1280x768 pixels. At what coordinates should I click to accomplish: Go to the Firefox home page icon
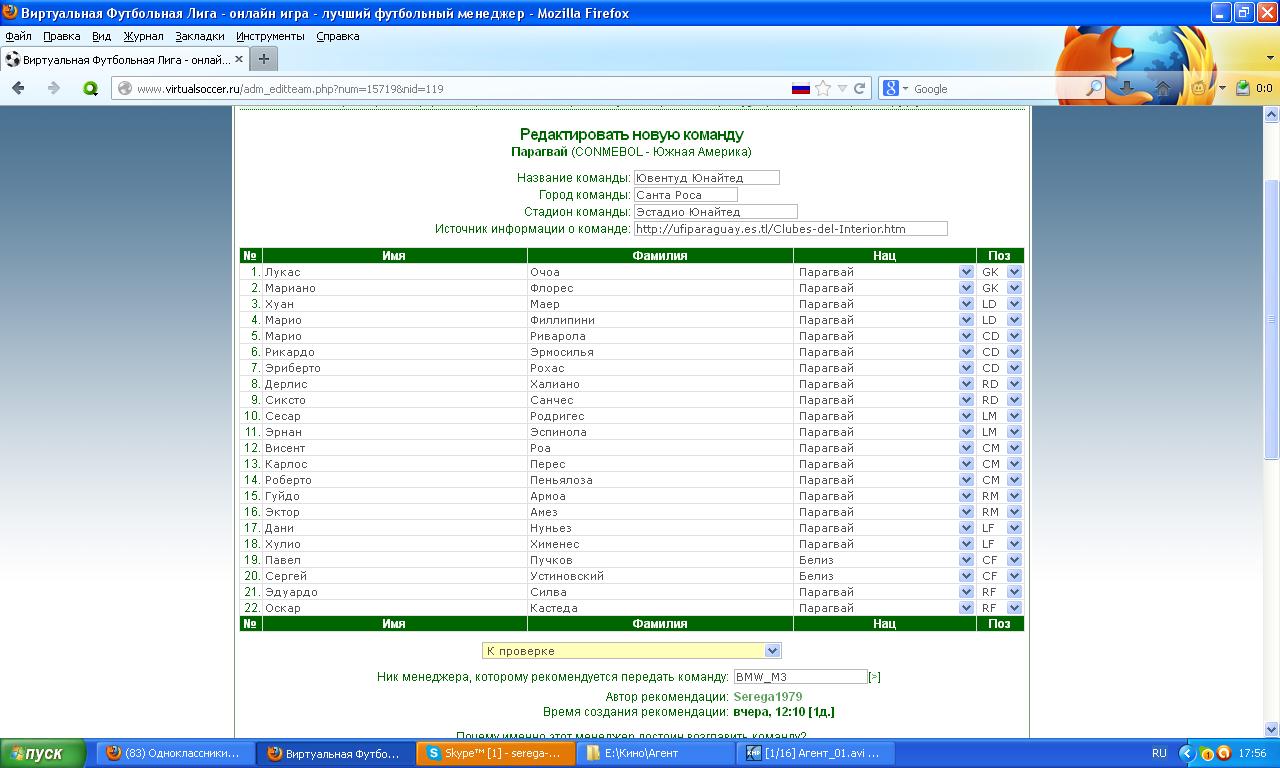[1163, 88]
